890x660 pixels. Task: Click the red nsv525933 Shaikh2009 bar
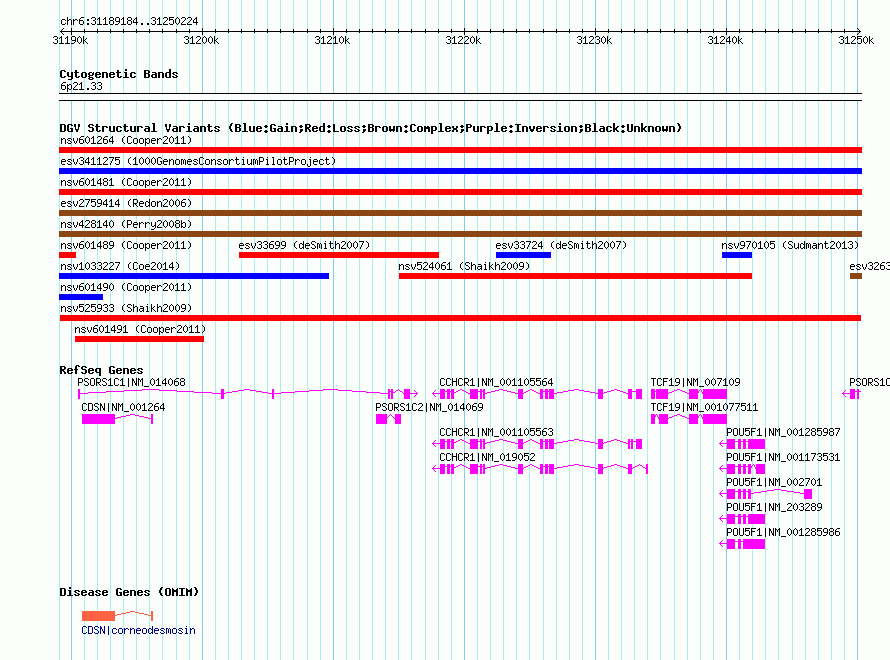[460, 318]
